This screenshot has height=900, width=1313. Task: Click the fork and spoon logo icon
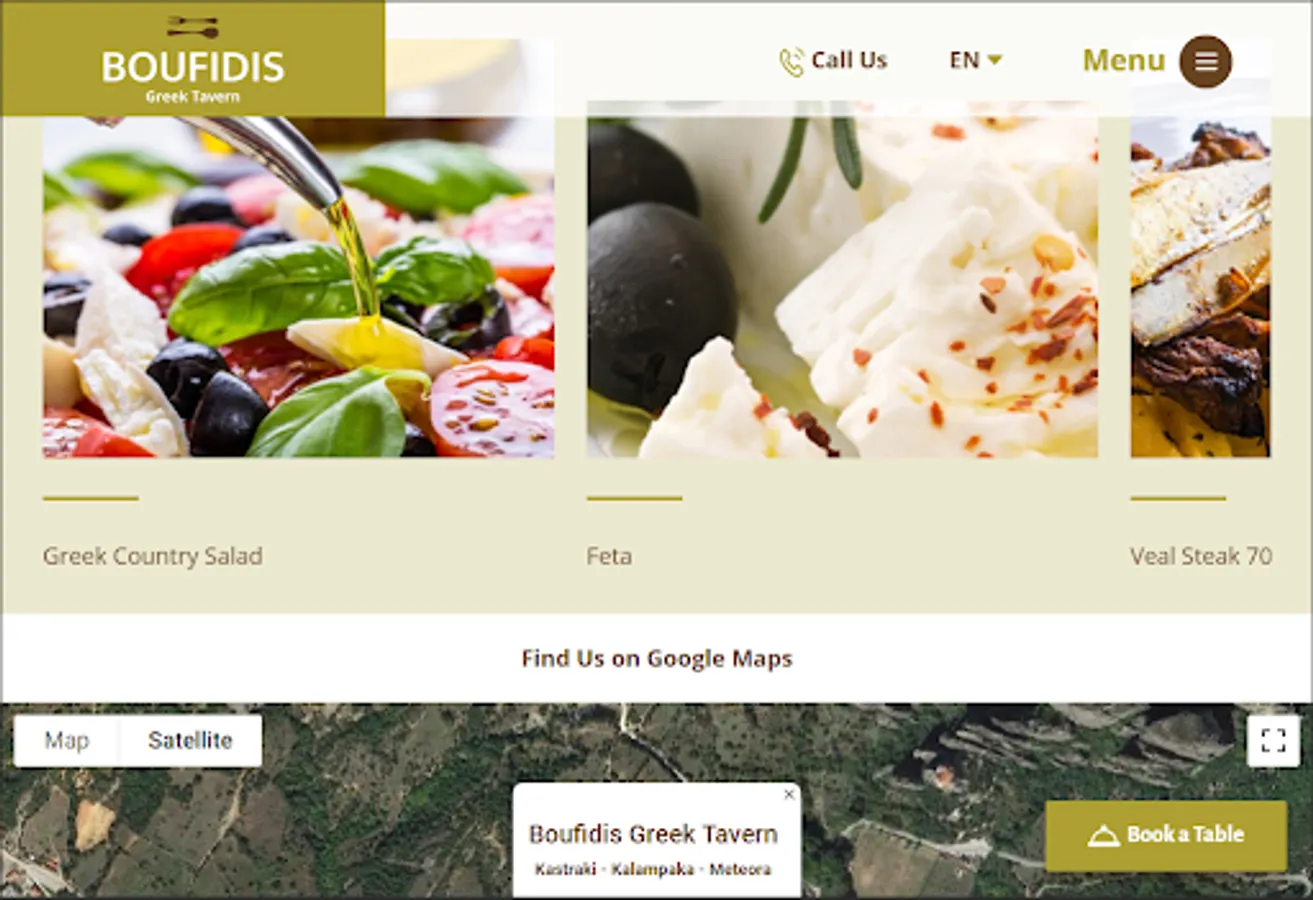click(x=192, y=27)
